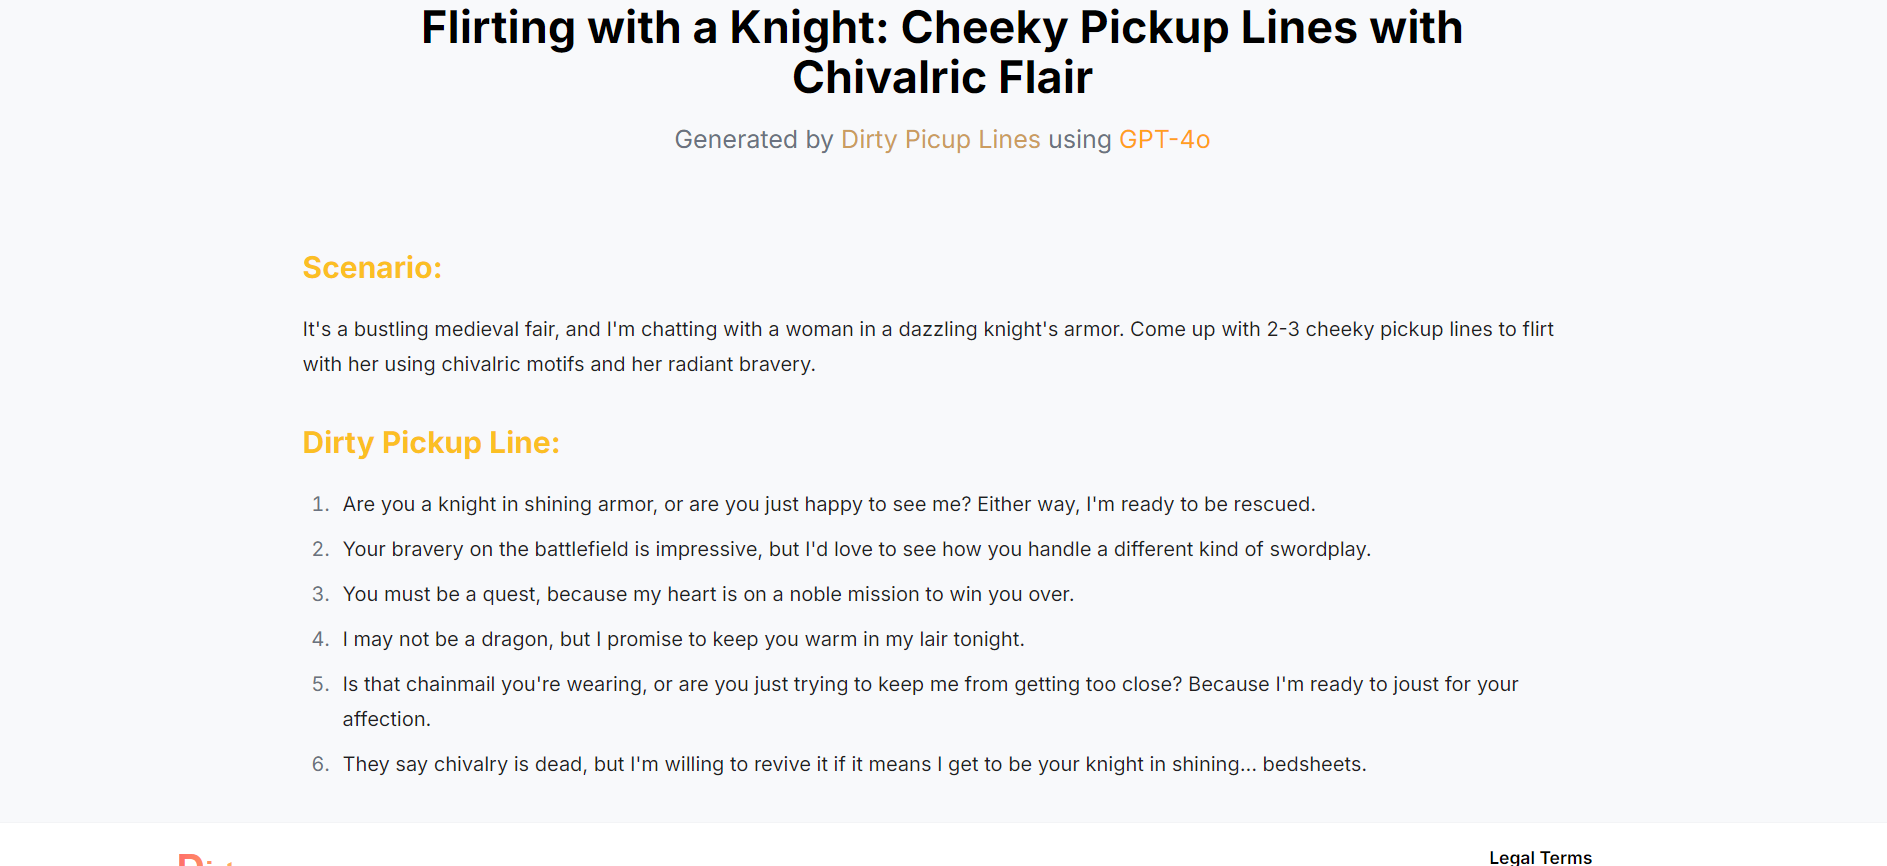The width and height of the screenshot is (1887, 866).
Task: Click the Flirting with a Knight page title
Action: [942, 52]
